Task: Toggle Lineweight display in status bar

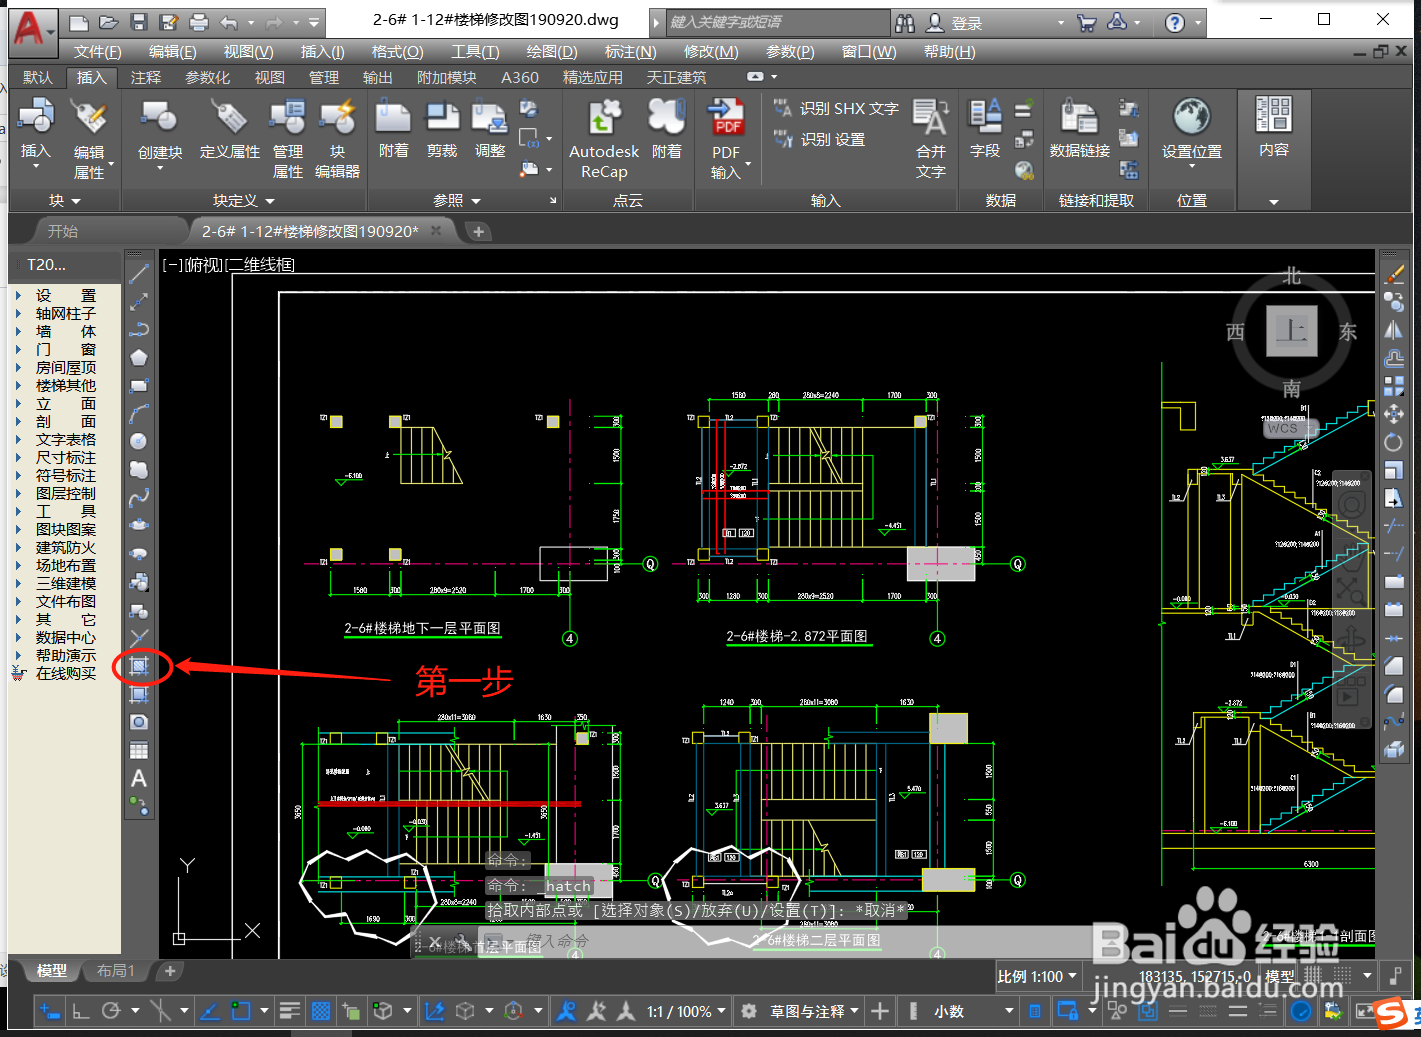Action: coord(290,1011)
